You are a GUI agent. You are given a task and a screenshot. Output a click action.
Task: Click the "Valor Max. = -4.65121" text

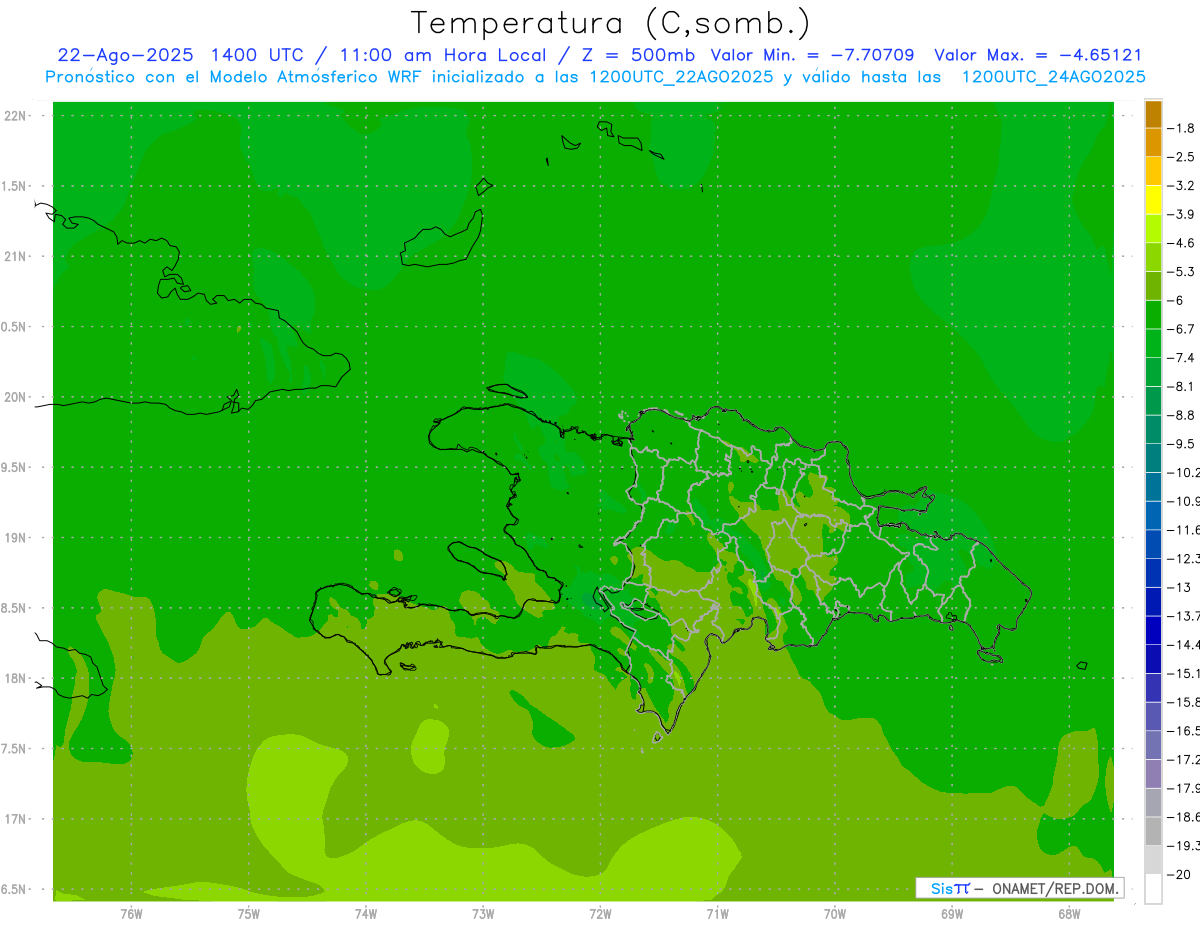(1038, 56)
